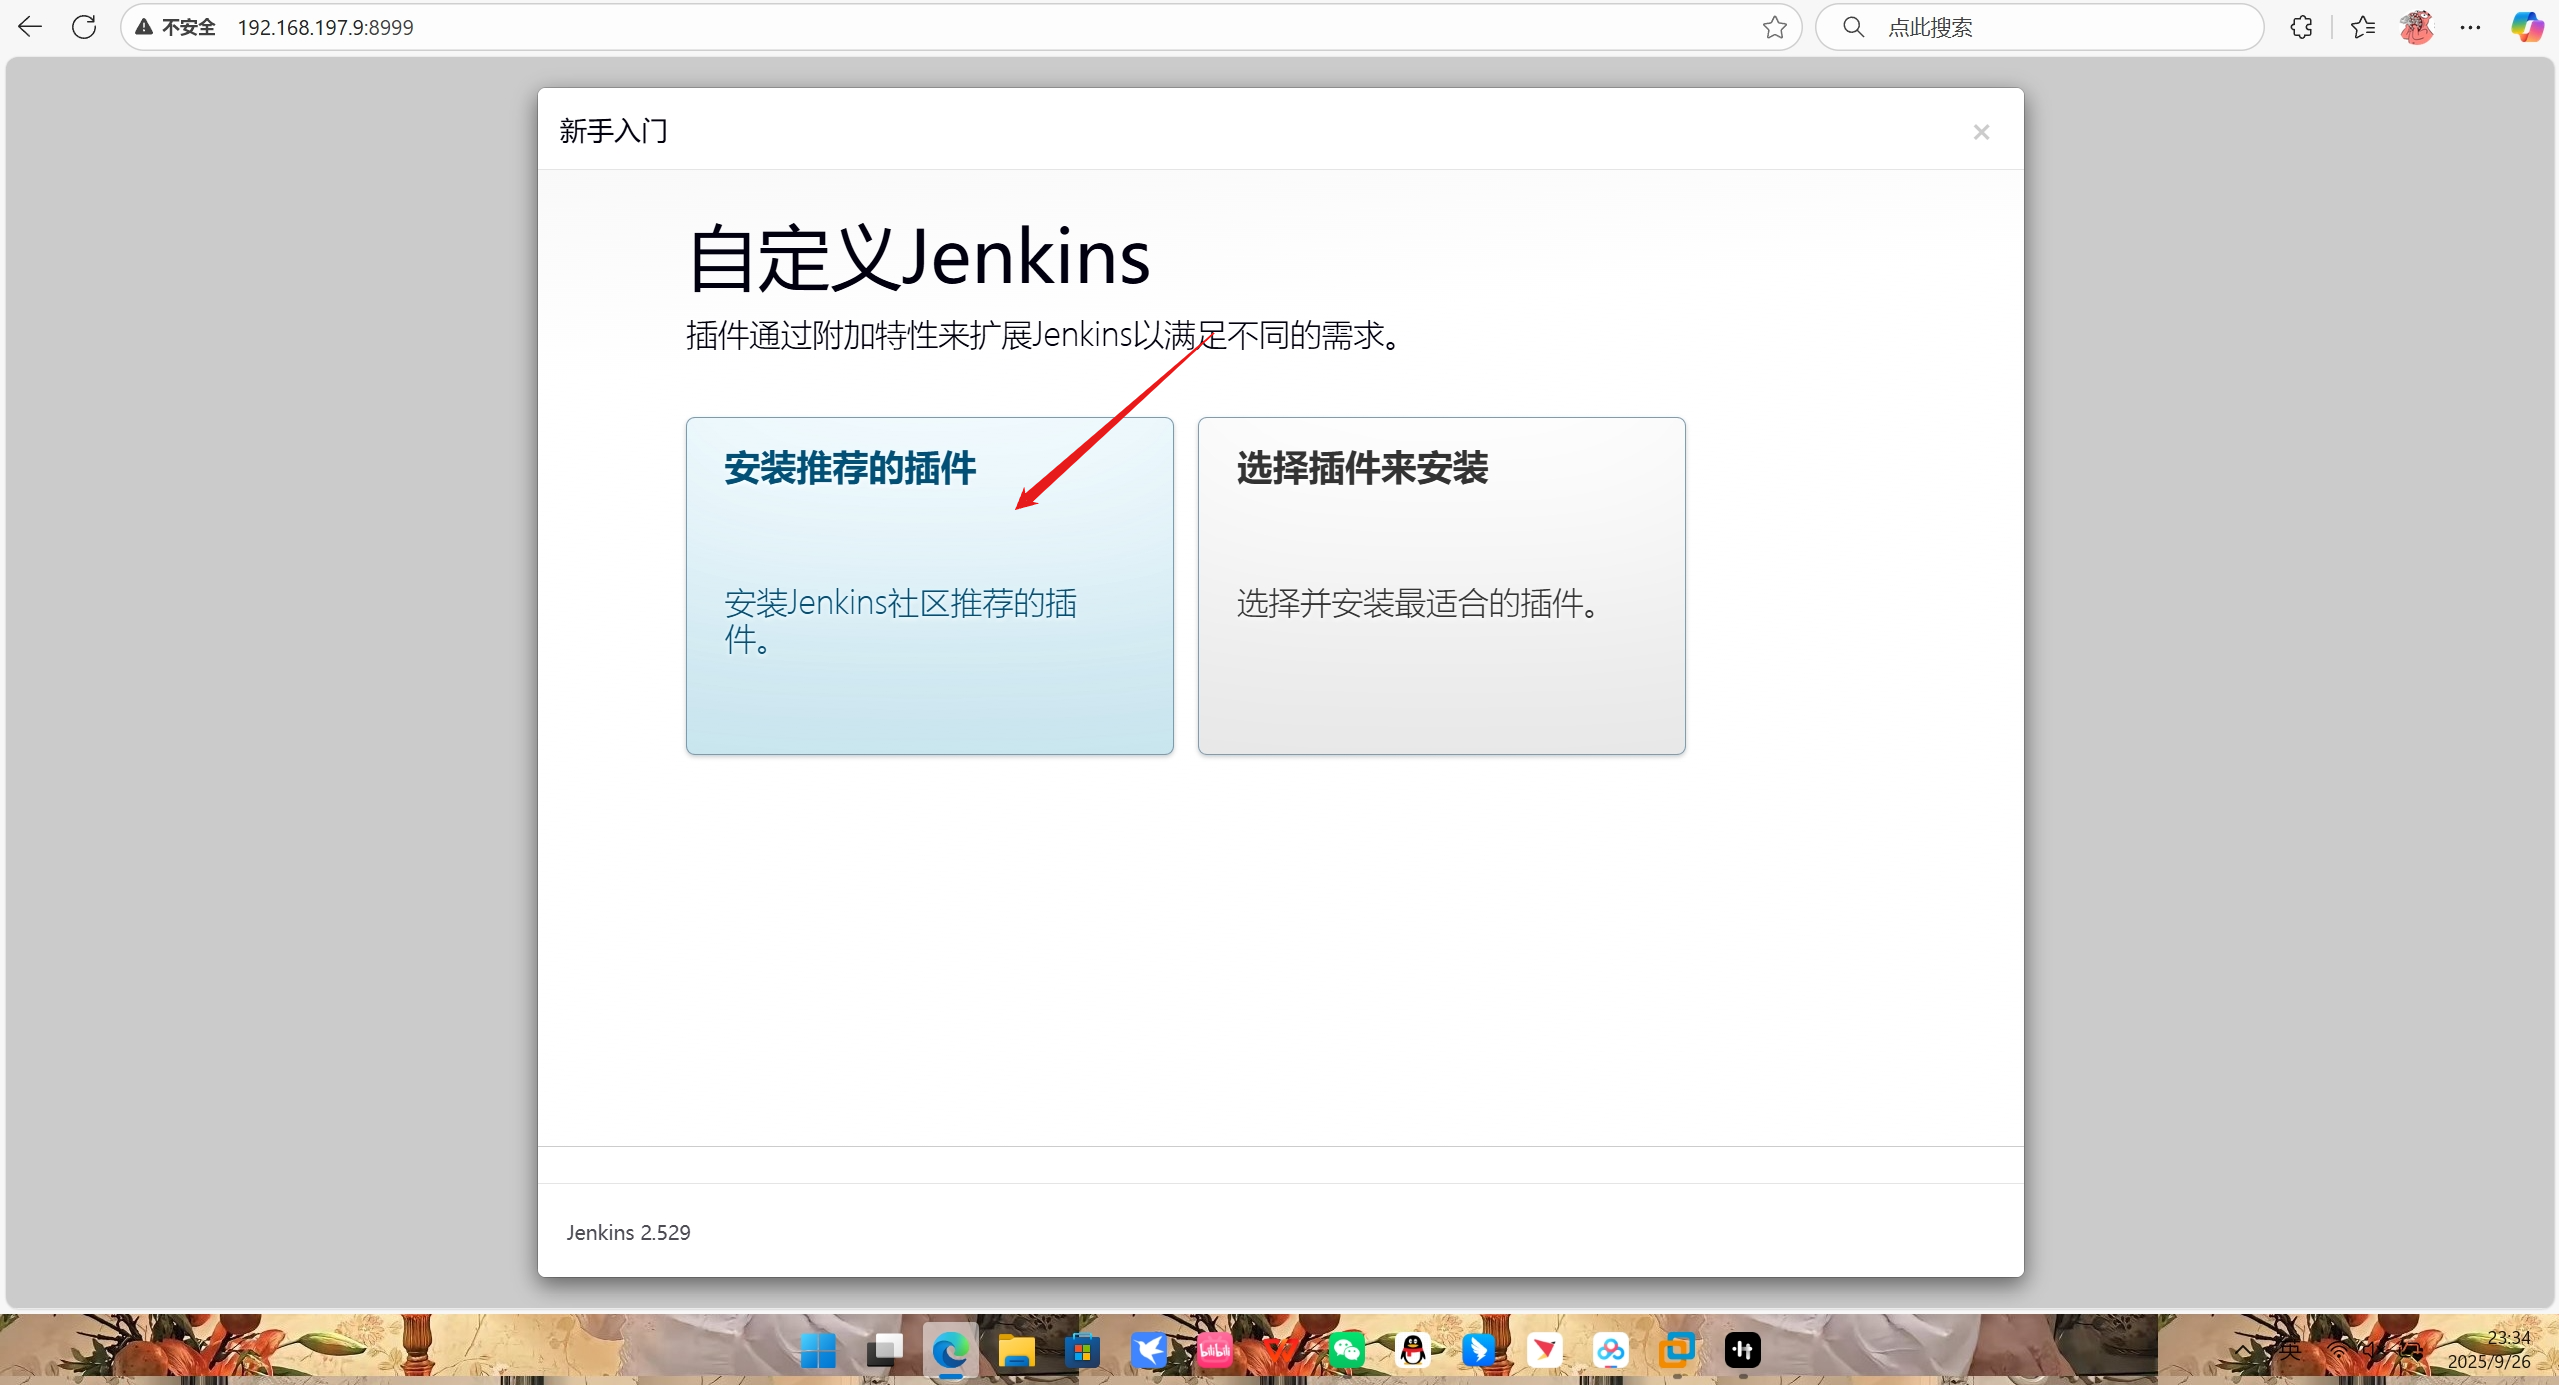The image size is (2559, 1385).
Task: Open File Explorer from the taskbar
Action: (1016, 1350)
